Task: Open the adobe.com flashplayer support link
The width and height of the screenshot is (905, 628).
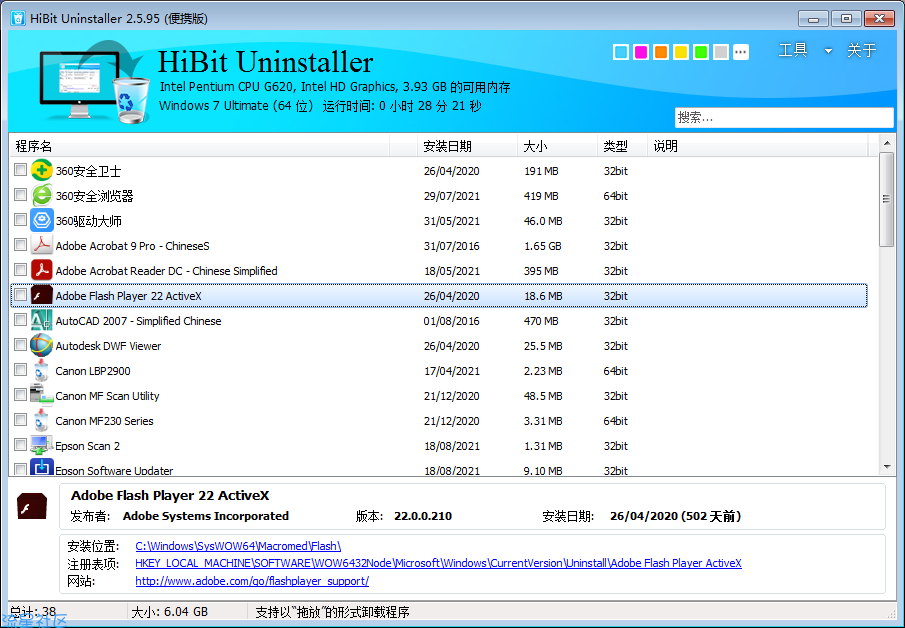Action: [252, 581]
